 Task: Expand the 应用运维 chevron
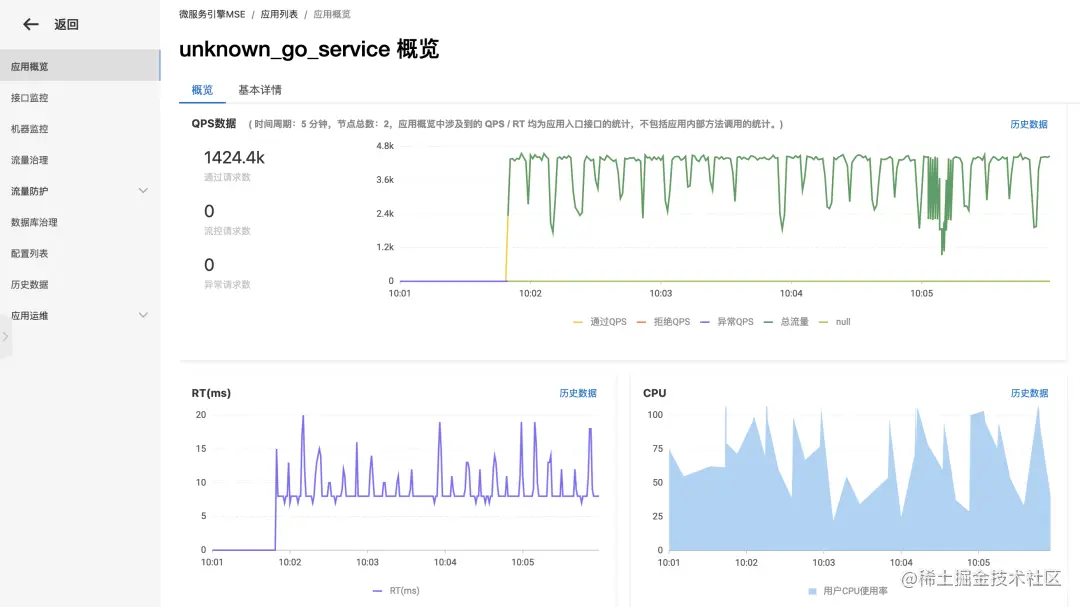pyautogui.click(x=143, y=316)
